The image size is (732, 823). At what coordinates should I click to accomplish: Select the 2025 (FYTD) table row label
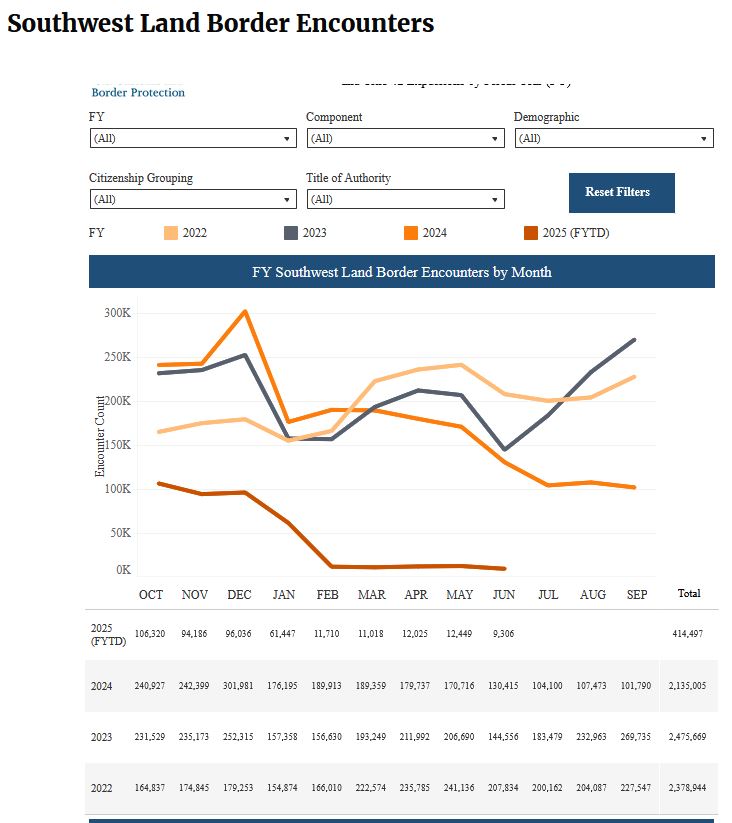[x=108, y=635]
